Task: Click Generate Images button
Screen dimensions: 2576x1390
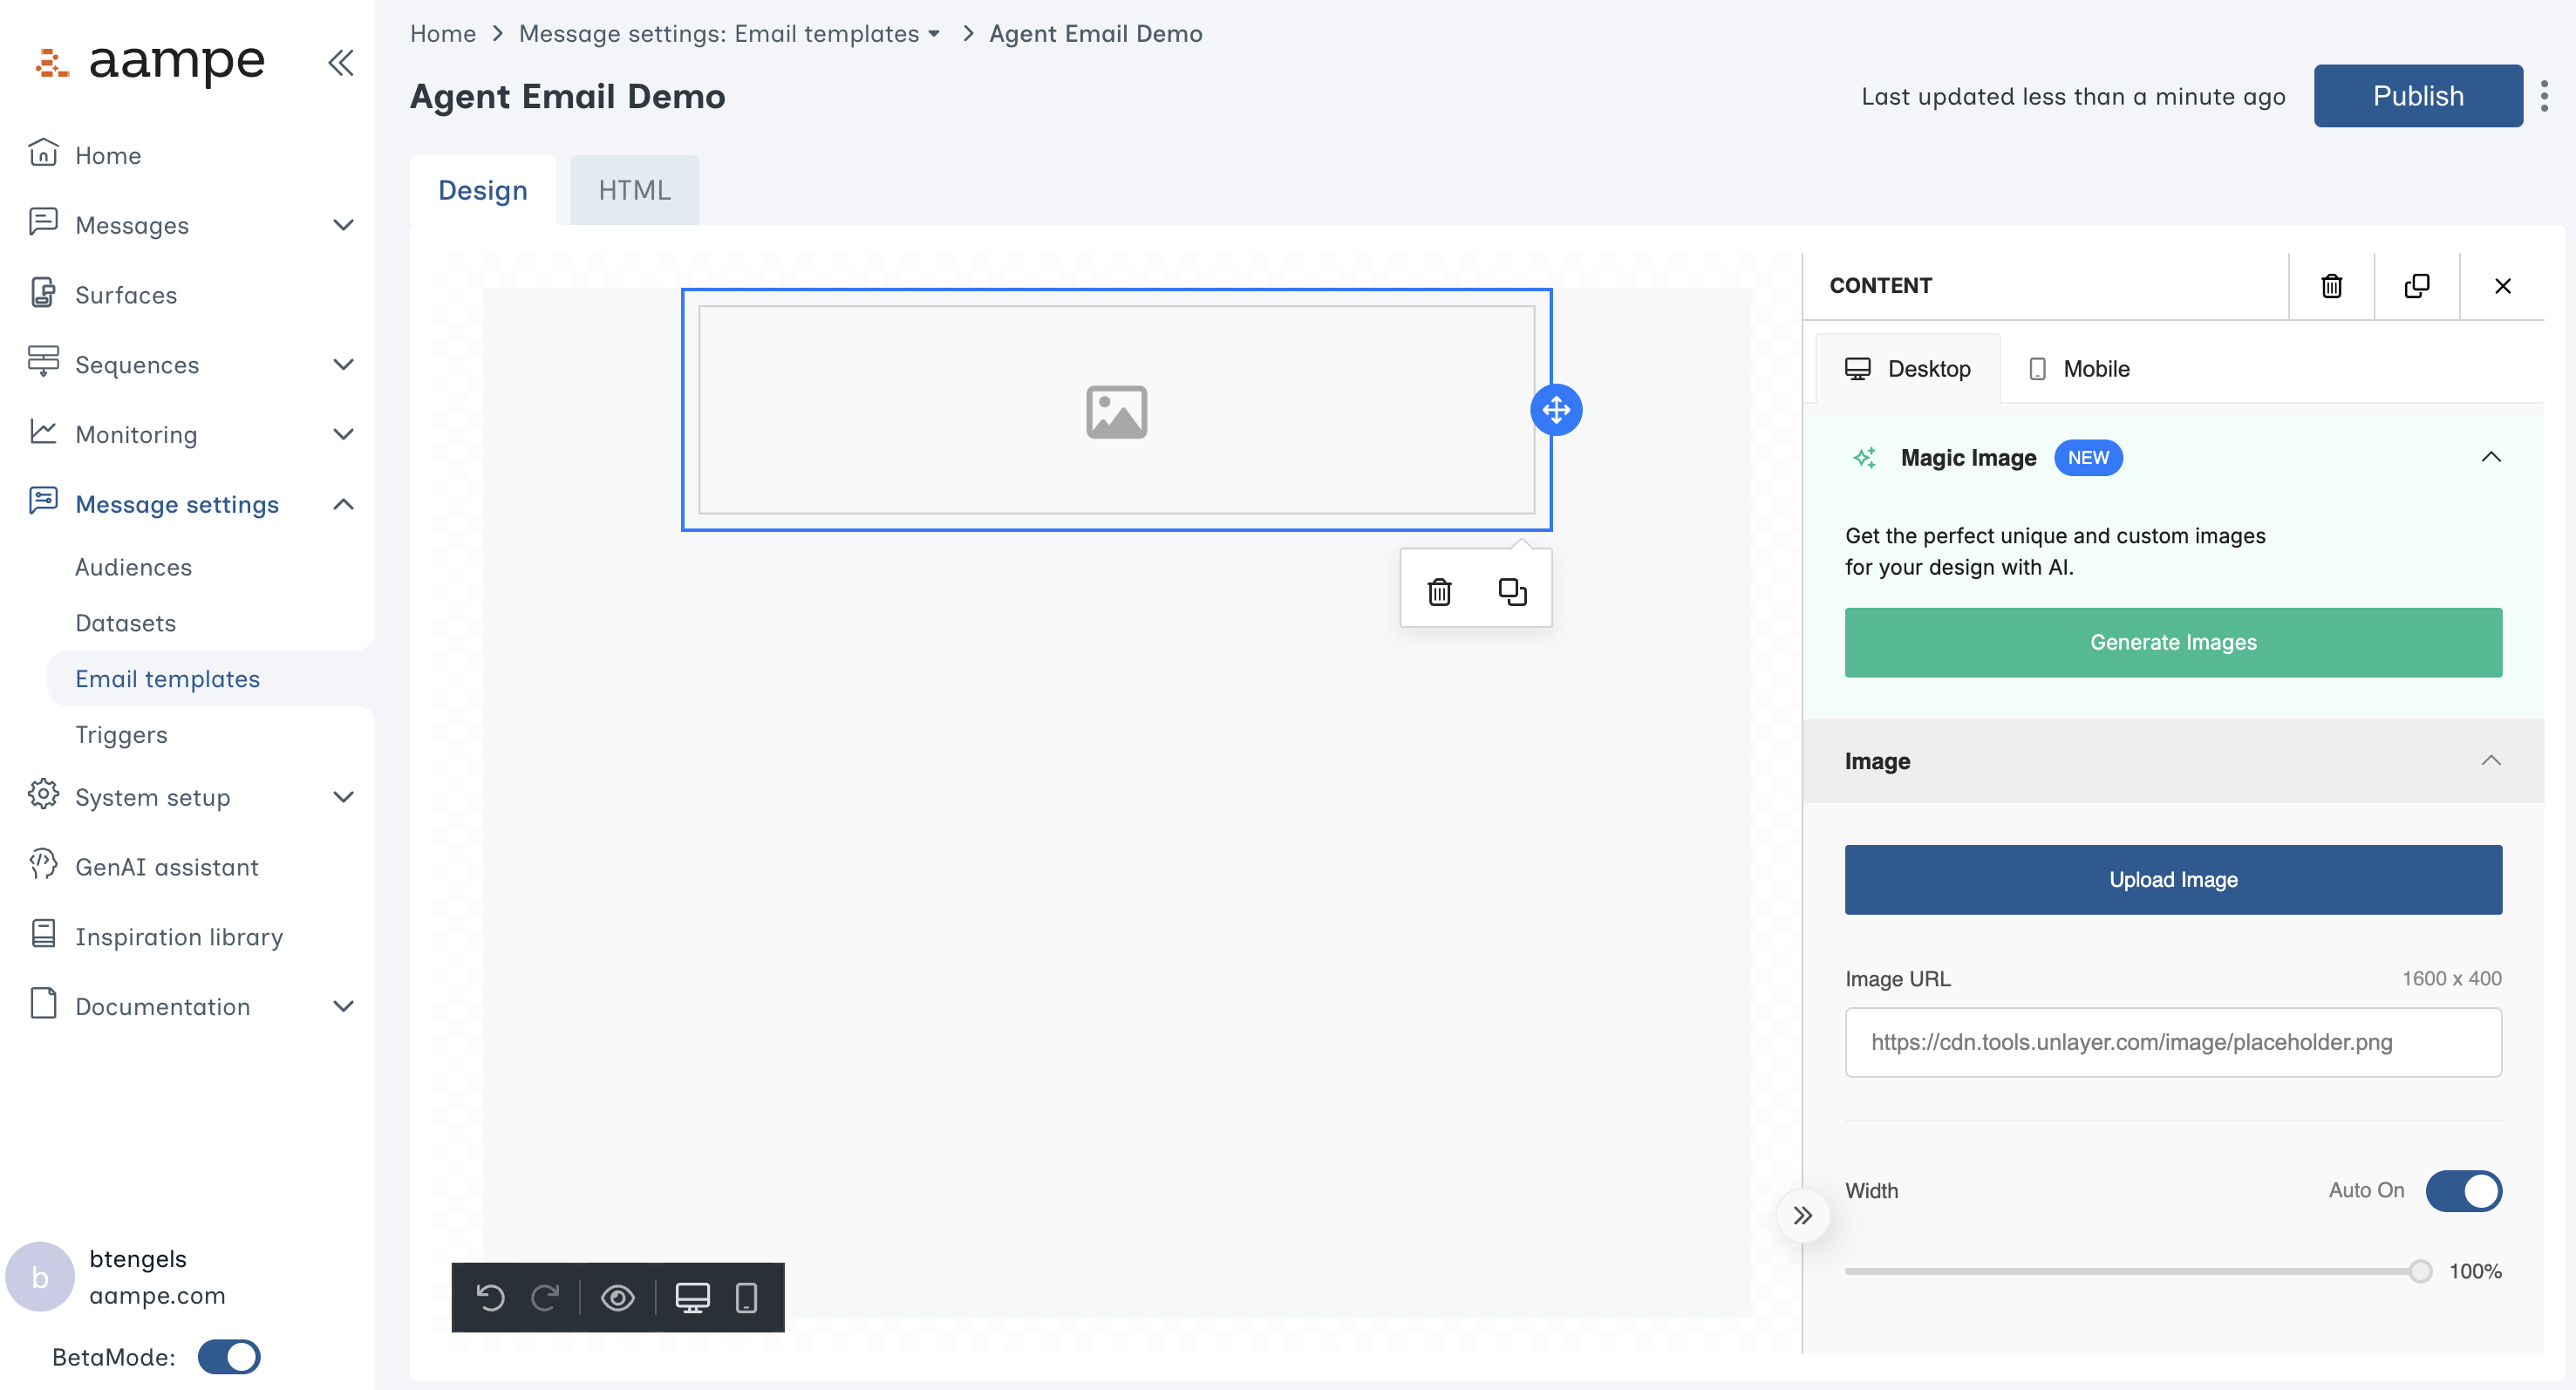Action: click(2173, 643)
